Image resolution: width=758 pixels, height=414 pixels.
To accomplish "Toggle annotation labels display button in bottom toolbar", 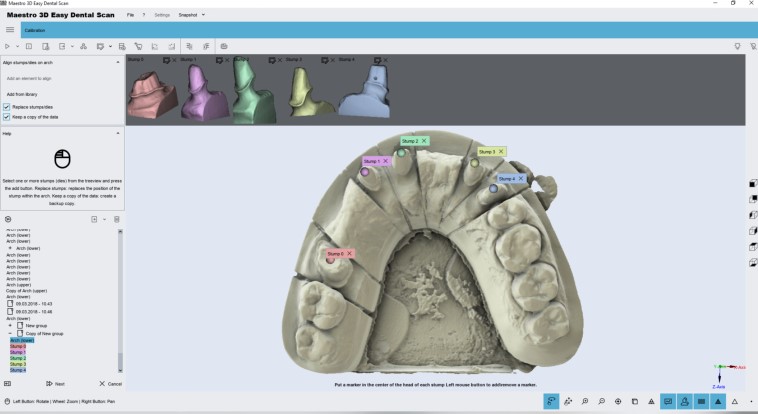I will [668, 401].
